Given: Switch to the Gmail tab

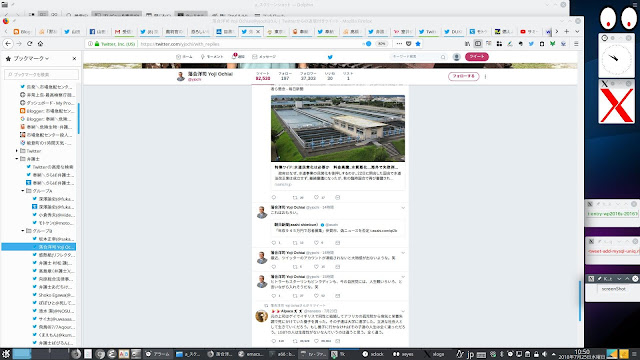Looking at the screenshot, I should 123,31.
